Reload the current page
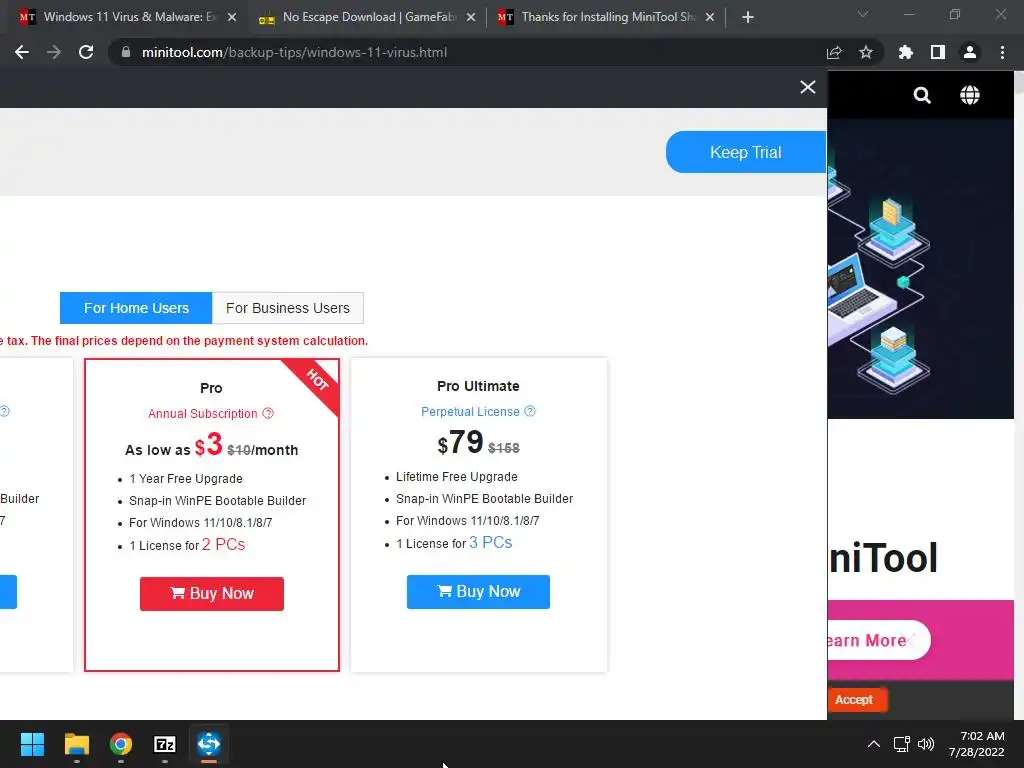The image size is (1024, 768). click(86, 52)
